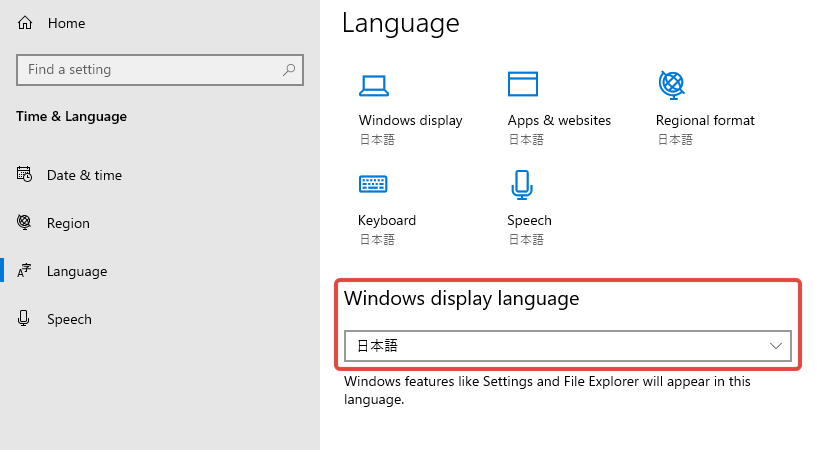Click the Find a setting search box

click(x=160, y=70)
